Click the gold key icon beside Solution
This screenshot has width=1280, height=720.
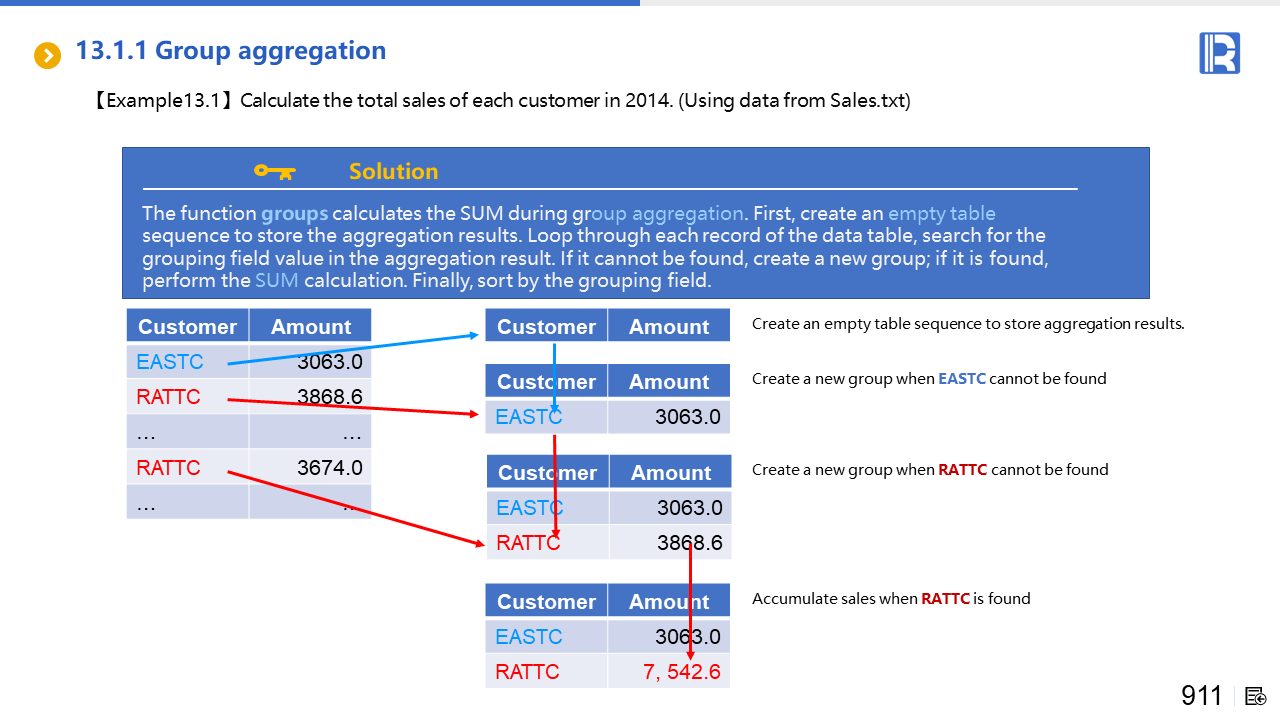pyautogui.click(x=274, y=171)
